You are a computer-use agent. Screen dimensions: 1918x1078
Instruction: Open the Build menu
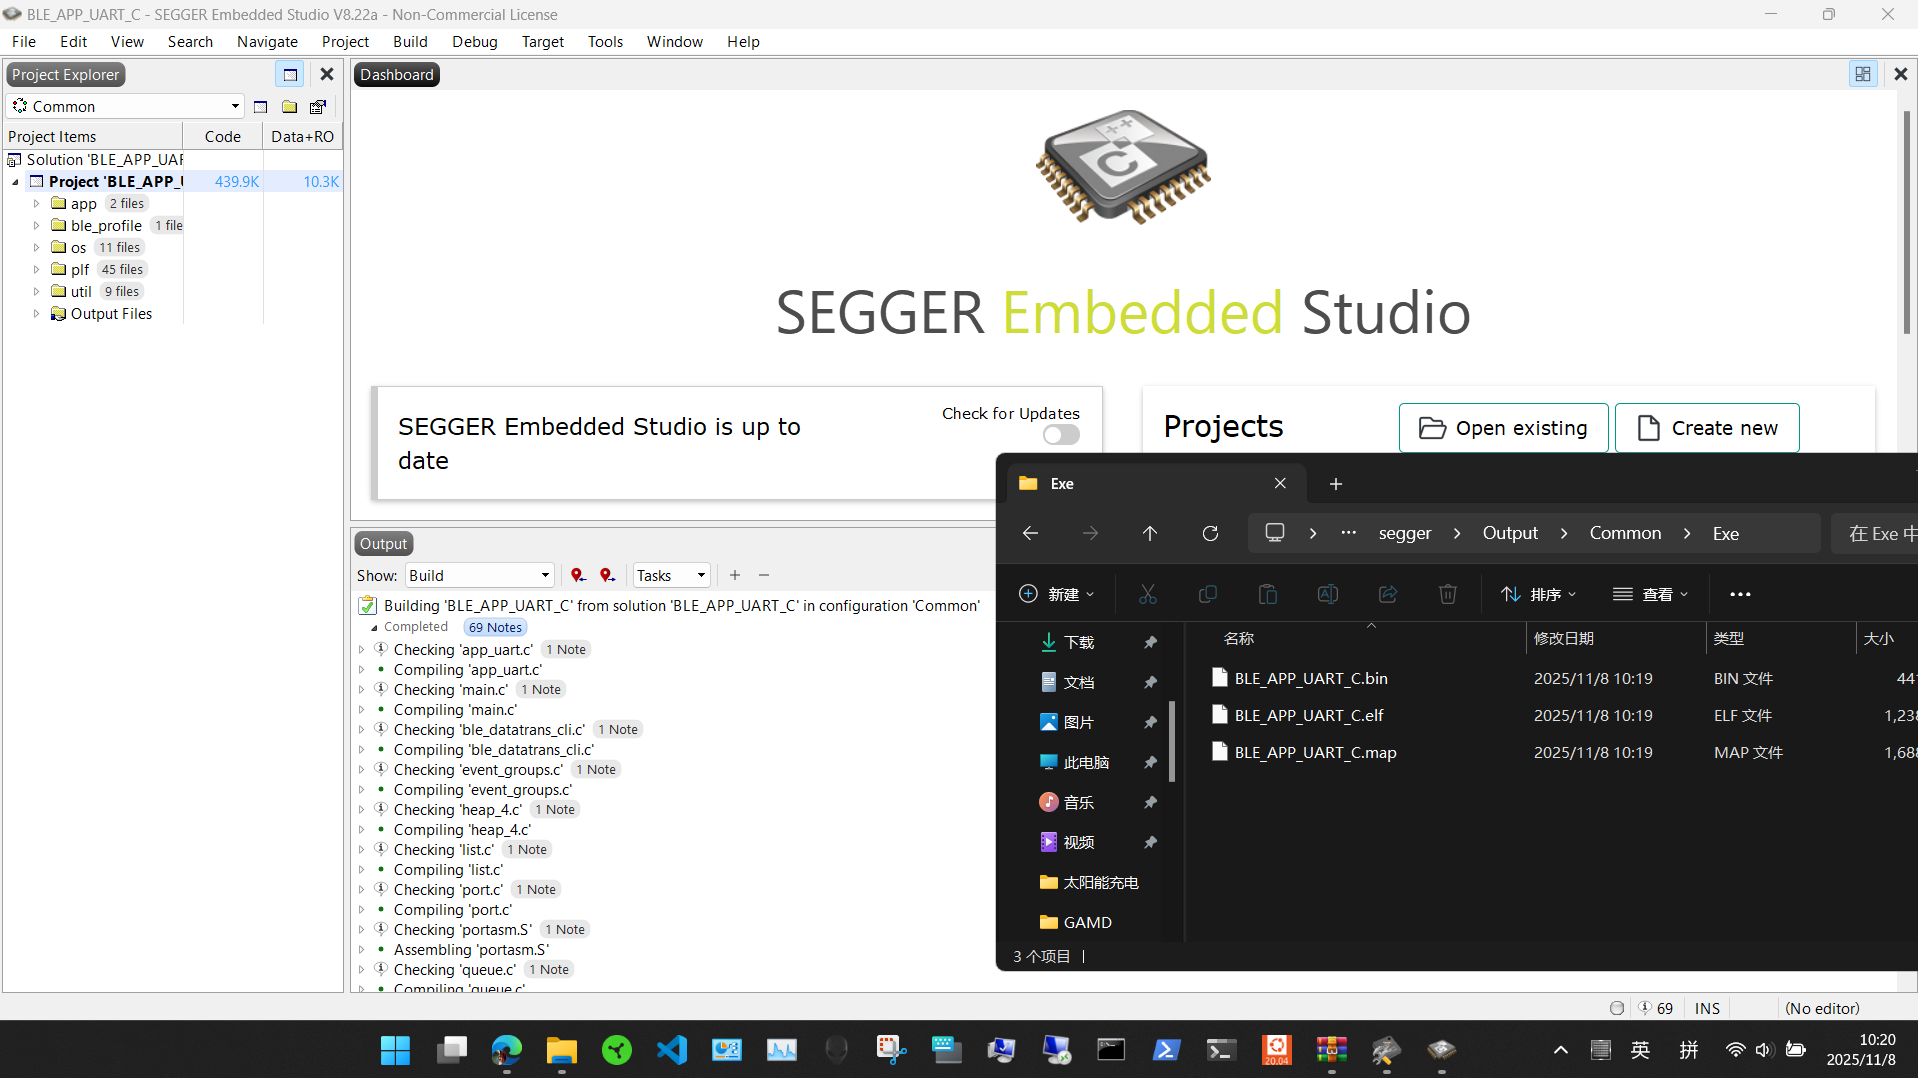click(x=410, y=41)
